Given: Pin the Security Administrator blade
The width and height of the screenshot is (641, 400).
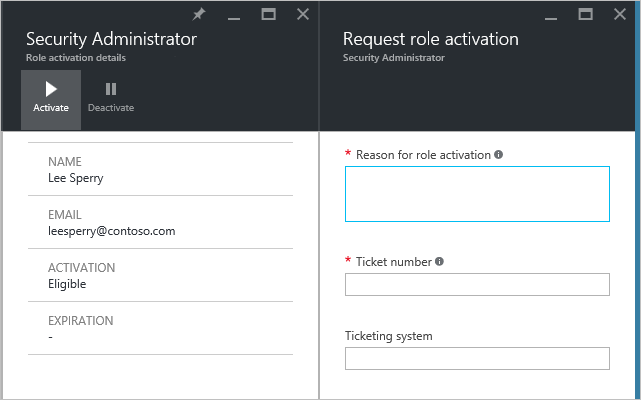Looking at the screenshot, I should (199, 14).
